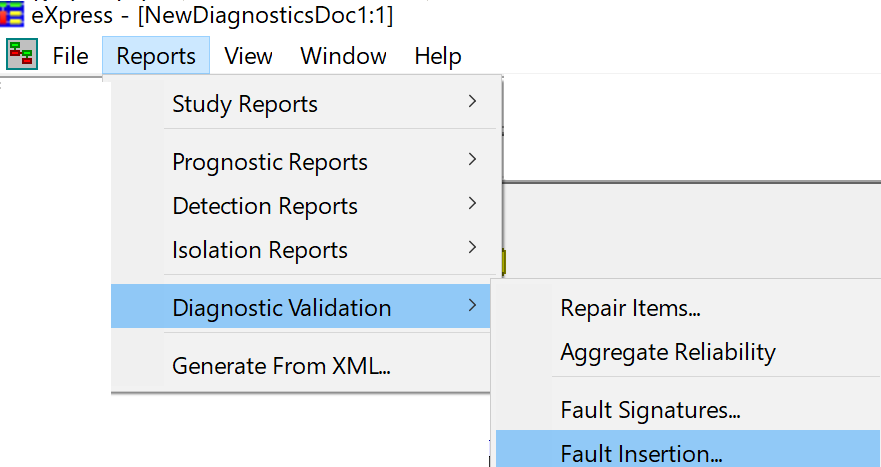The image size is (881, 467).
Task: Click the arrow beside Diagnostic Validation
Action: pyautogui.click(x=473, y=306)
